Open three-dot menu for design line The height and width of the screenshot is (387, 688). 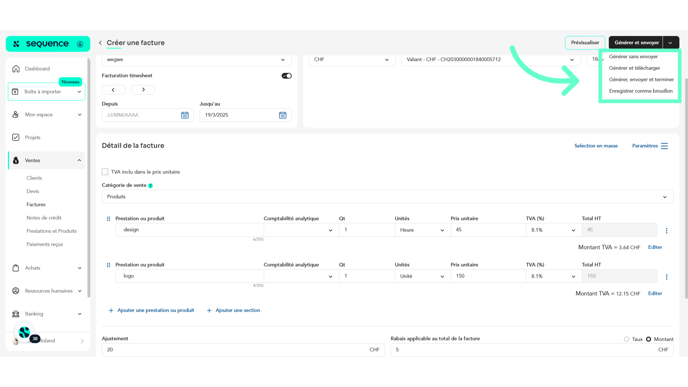click(666, 230)
